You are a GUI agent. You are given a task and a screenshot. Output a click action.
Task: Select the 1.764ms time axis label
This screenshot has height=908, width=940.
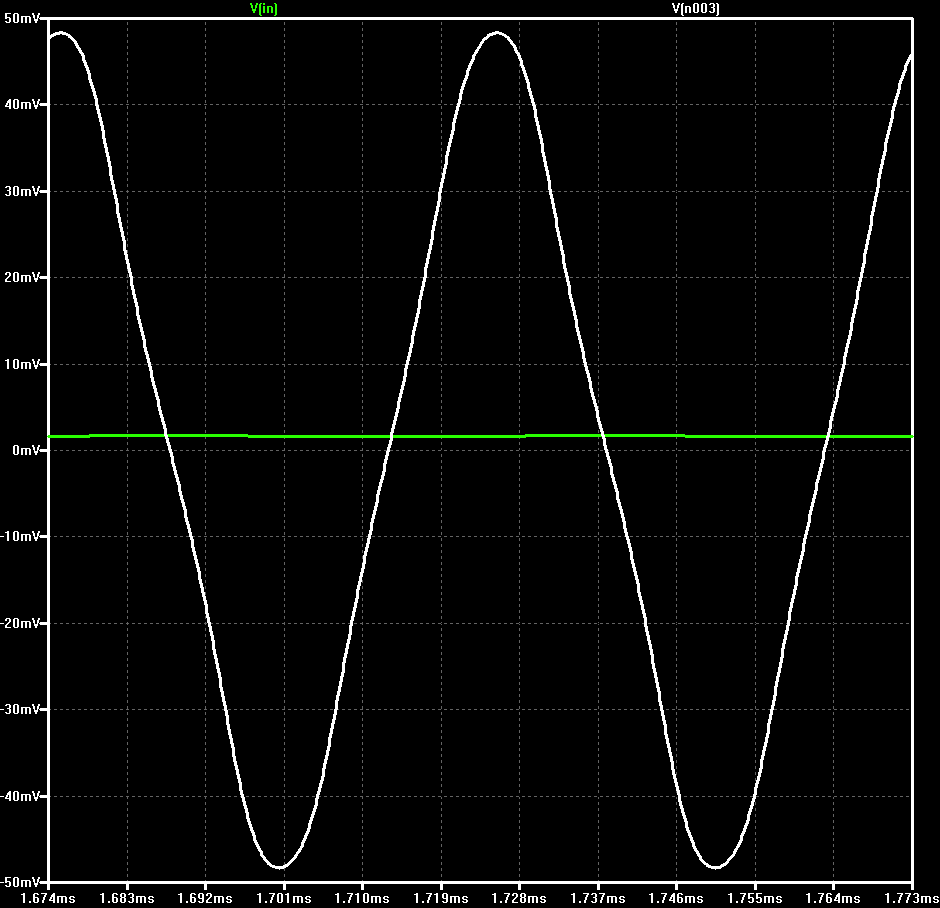tap(833, 898)
